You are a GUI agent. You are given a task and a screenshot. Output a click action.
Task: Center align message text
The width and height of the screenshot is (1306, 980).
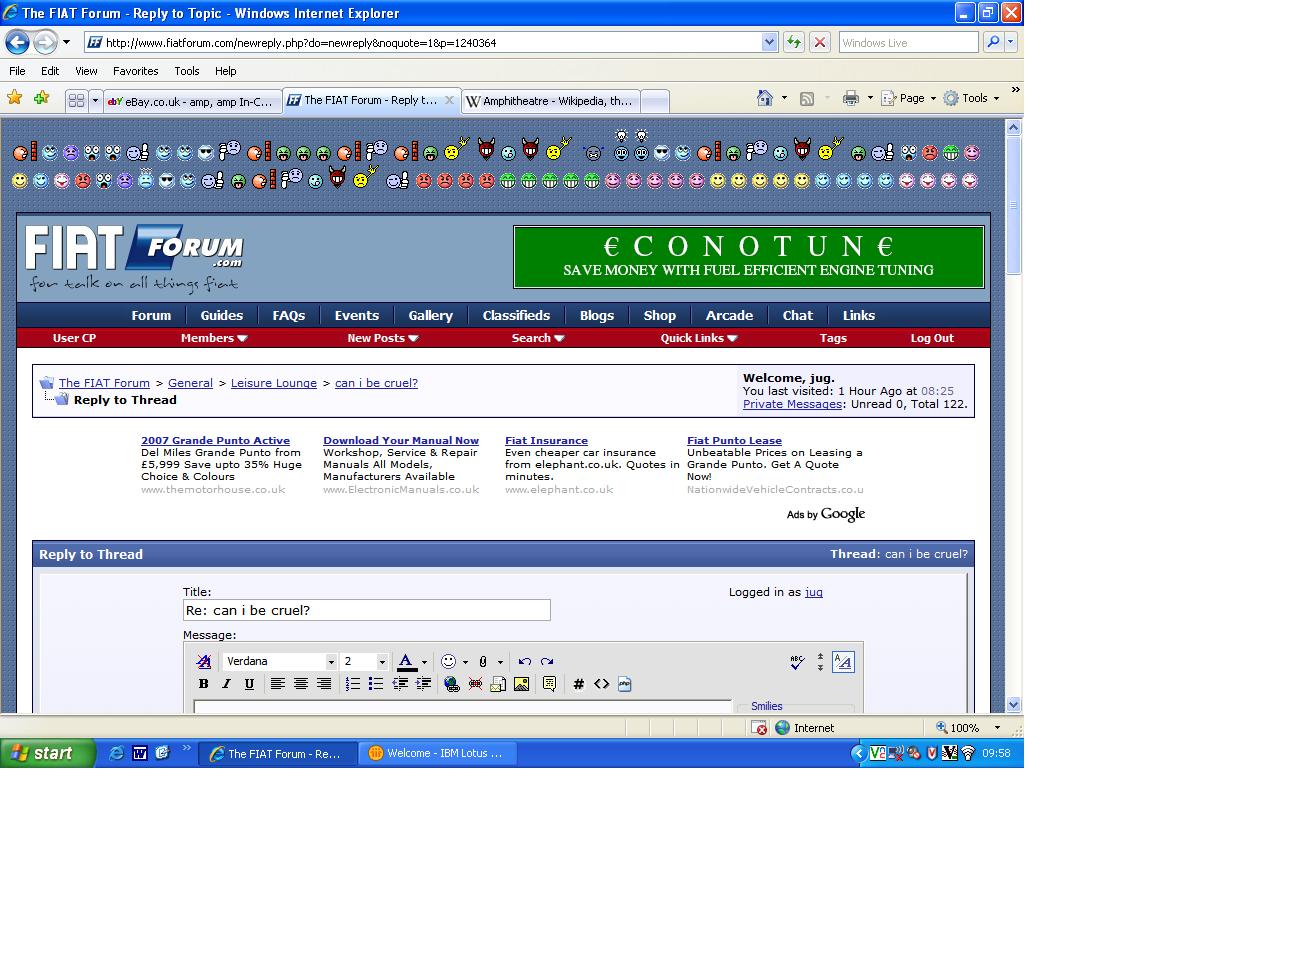(301, 684)
